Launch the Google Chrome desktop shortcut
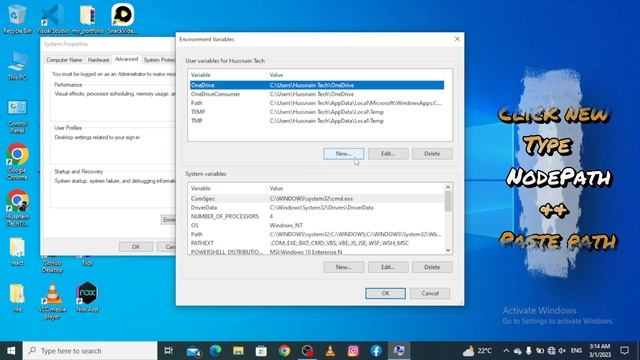This screenshot has width=640, height=360. click(x=17, y=161)
